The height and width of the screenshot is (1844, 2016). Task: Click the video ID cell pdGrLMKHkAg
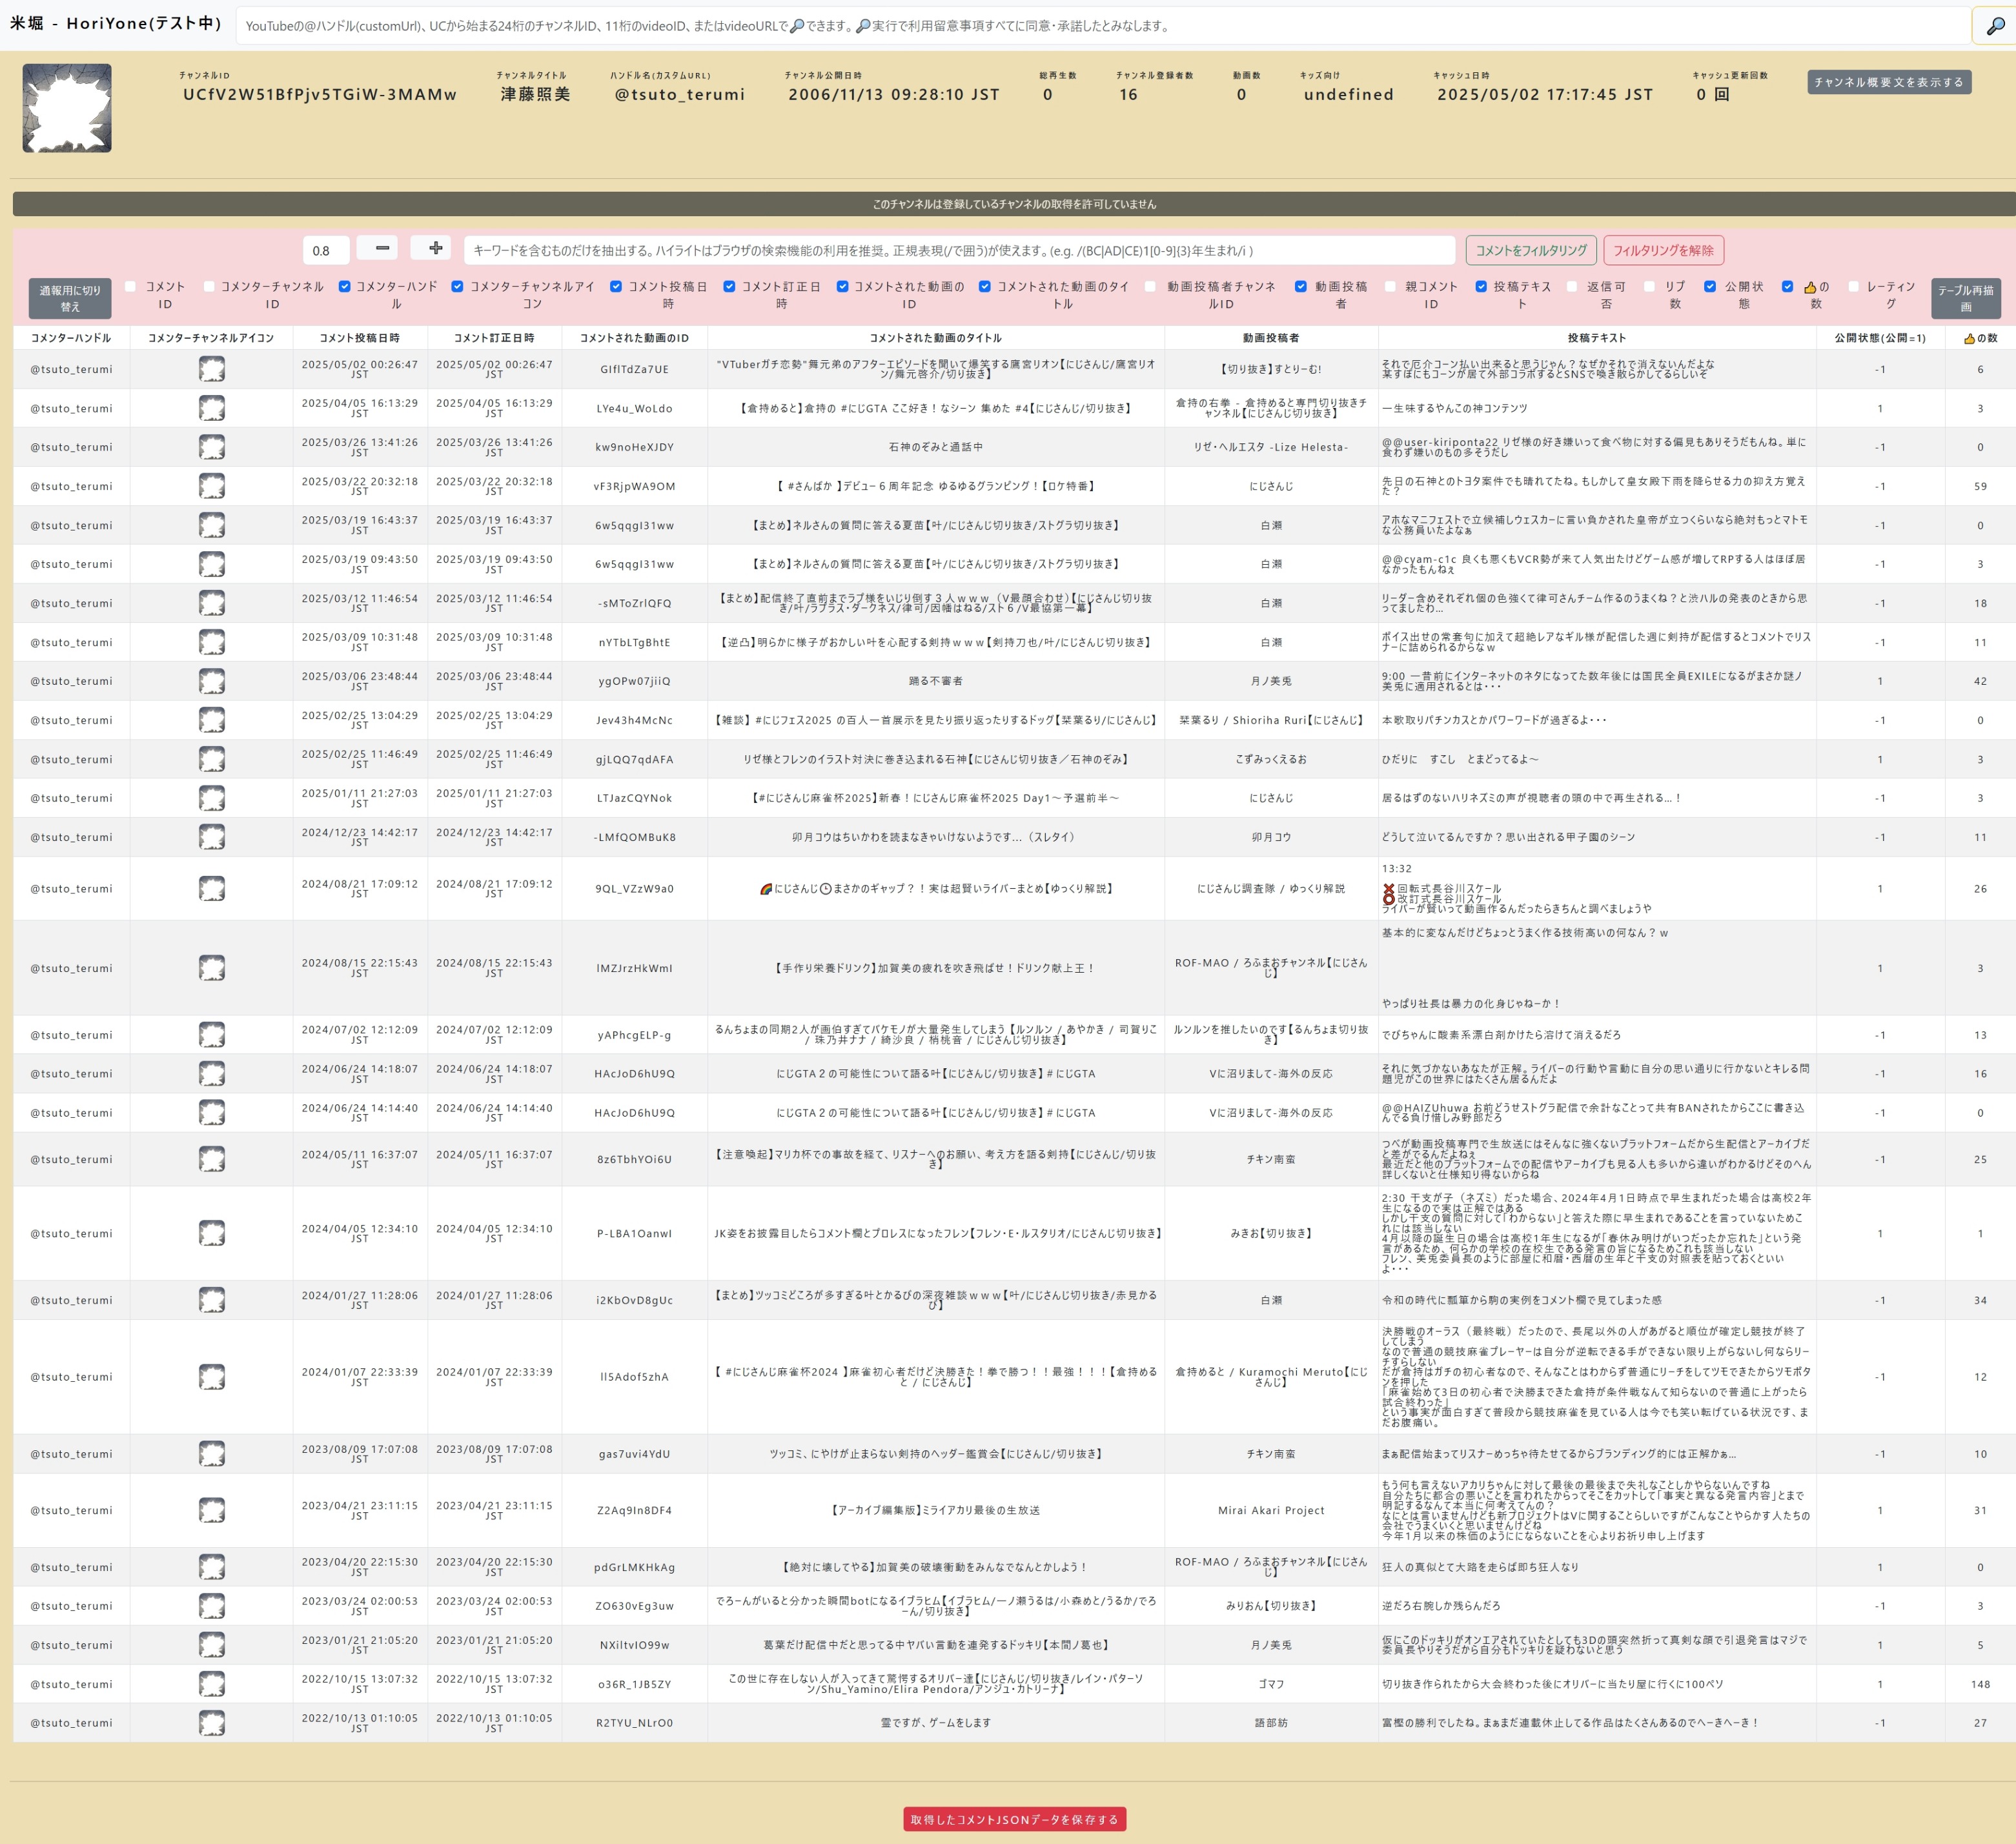[634, 1567]
